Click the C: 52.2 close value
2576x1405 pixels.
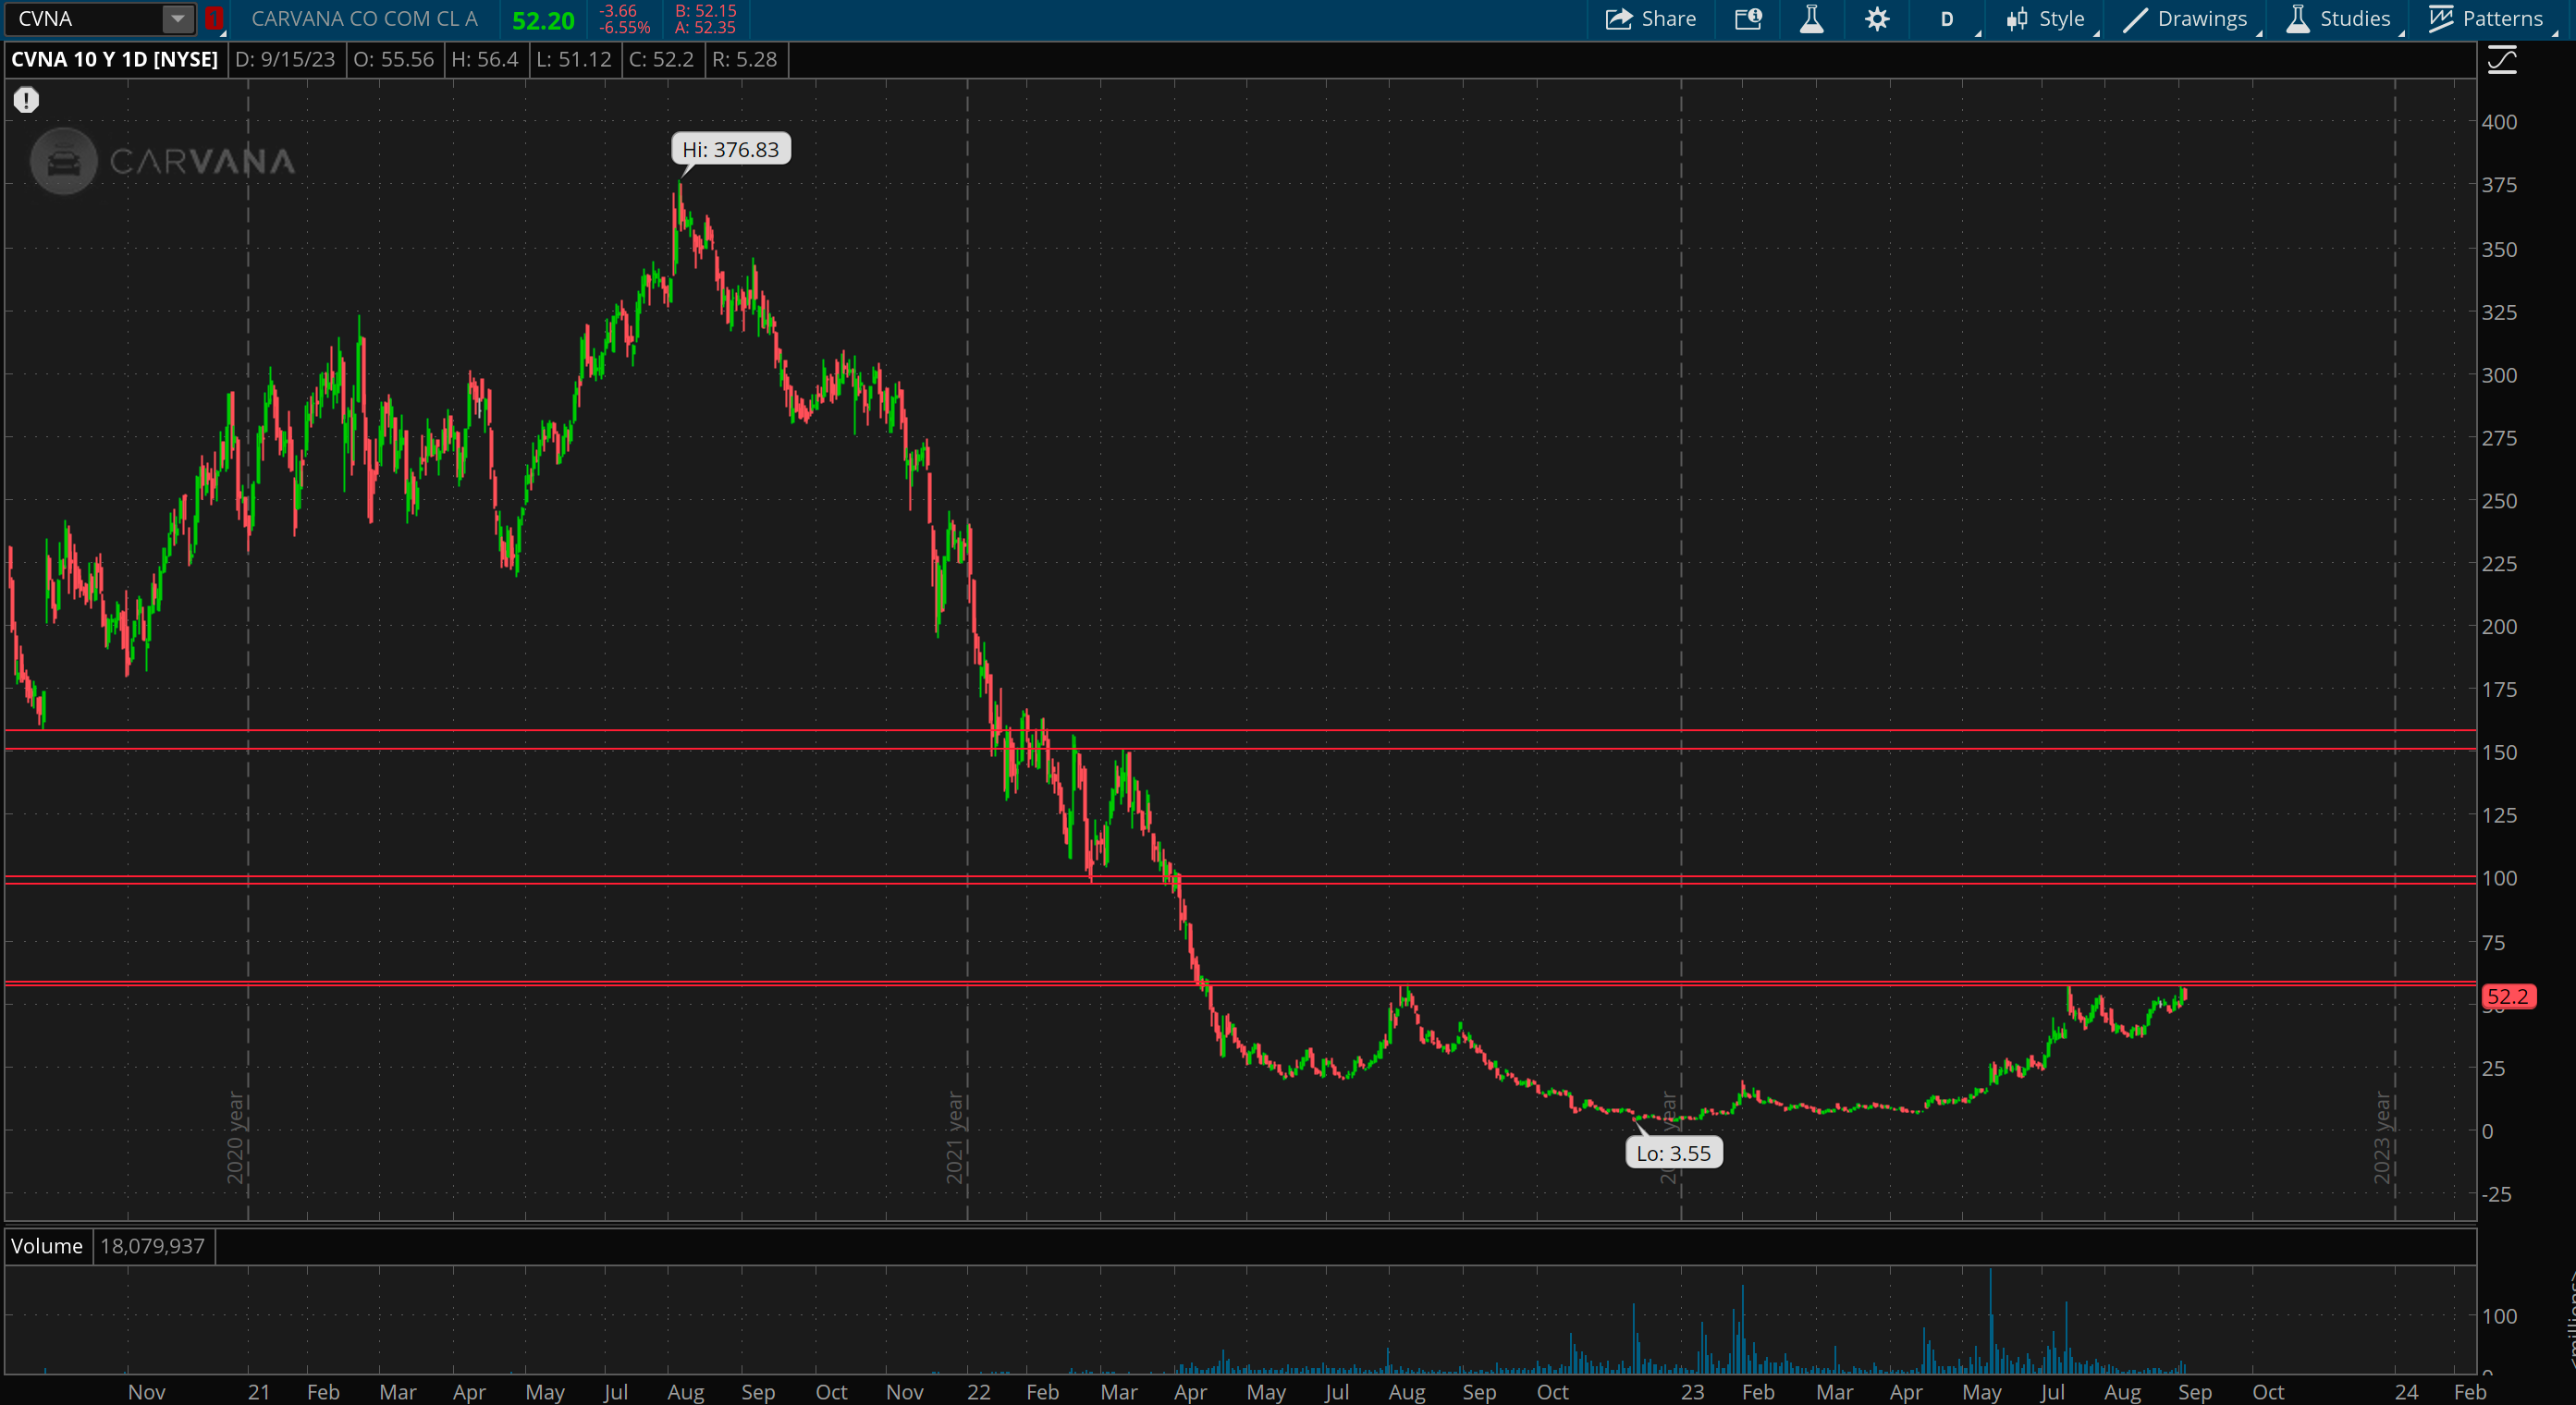(x=661, y=59)
